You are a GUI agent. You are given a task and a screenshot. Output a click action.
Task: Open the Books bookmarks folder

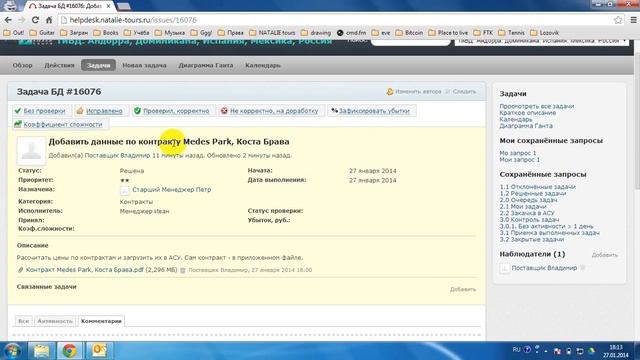coord(106,33)
